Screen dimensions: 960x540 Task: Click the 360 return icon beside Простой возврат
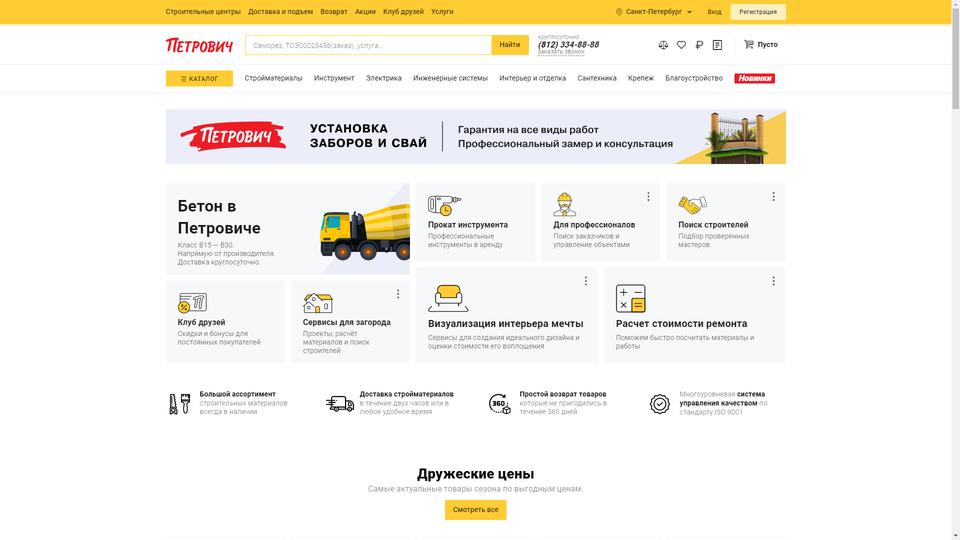click(x=500, y=403)
